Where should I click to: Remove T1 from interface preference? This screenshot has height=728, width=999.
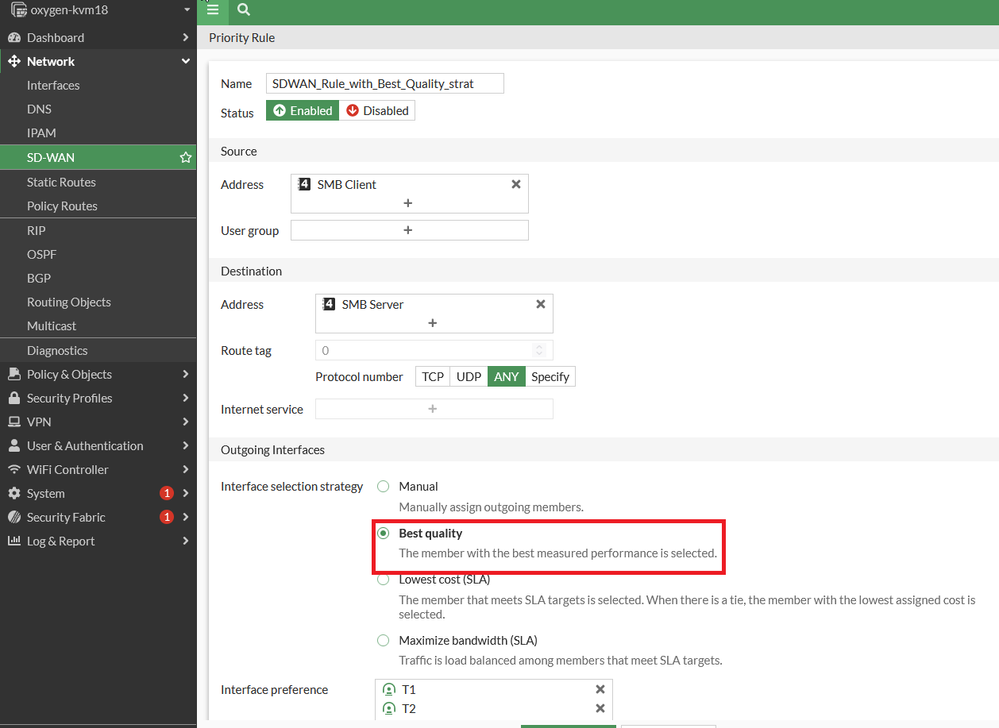click(x=600, y=689)
